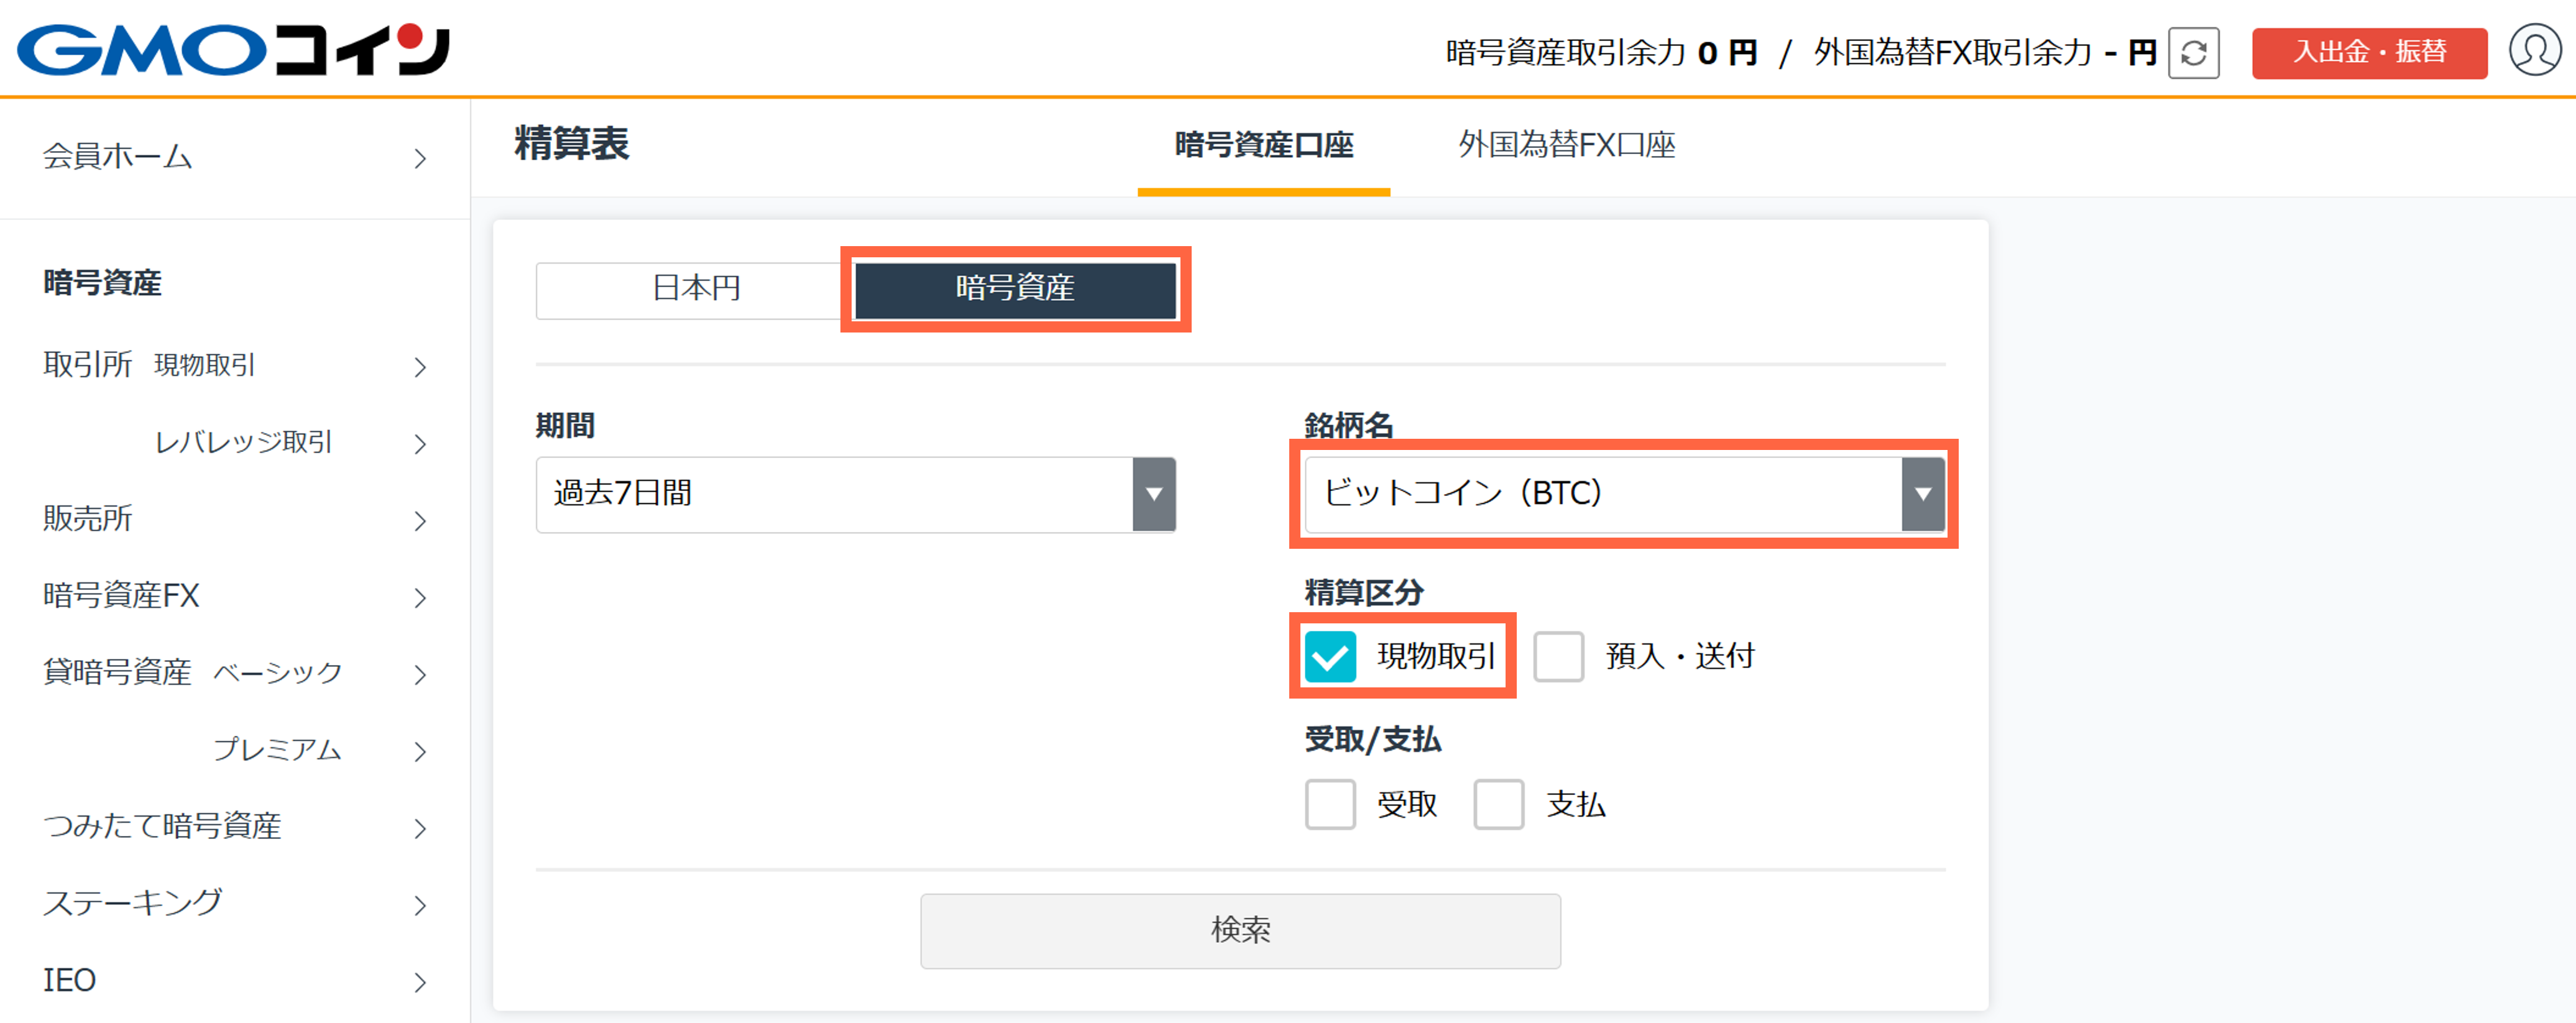Open the 銘柄名 dropdown showing ビットコイン (BTC)
Image resolution: width=2576 pixels, height=1023 pixels.
point(1624,494)
